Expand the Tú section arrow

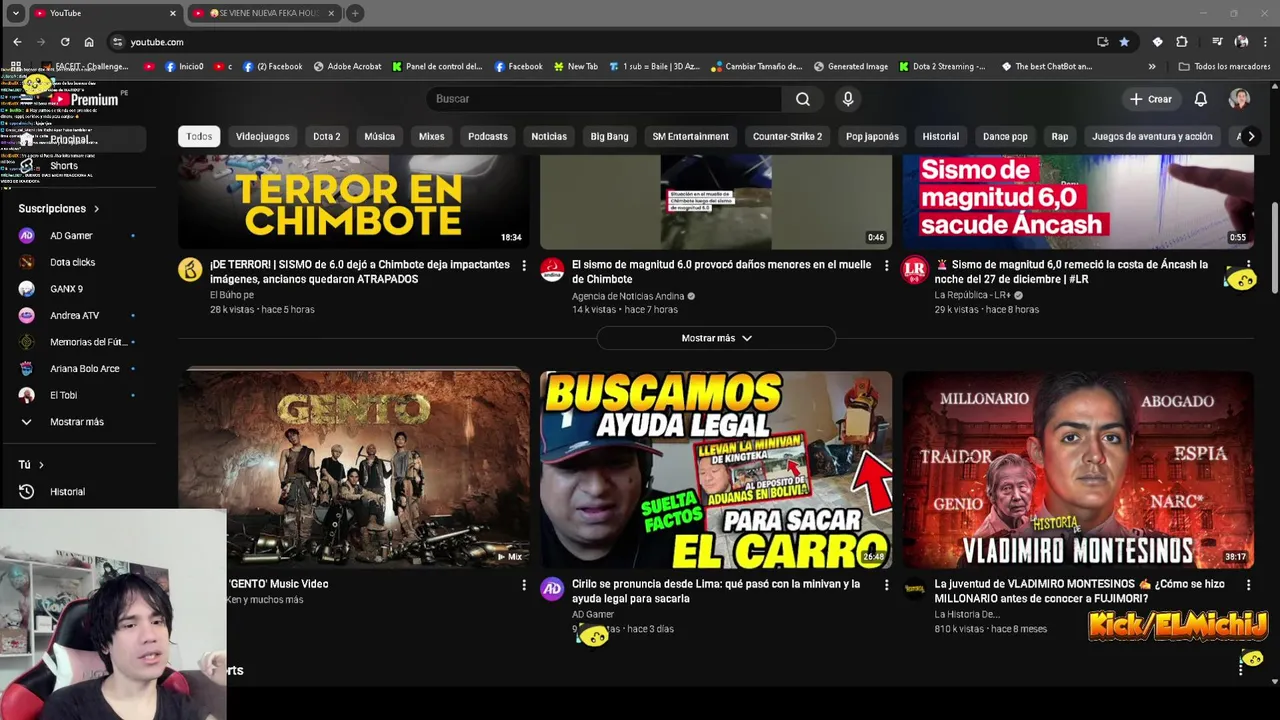[x=41, y=465]
